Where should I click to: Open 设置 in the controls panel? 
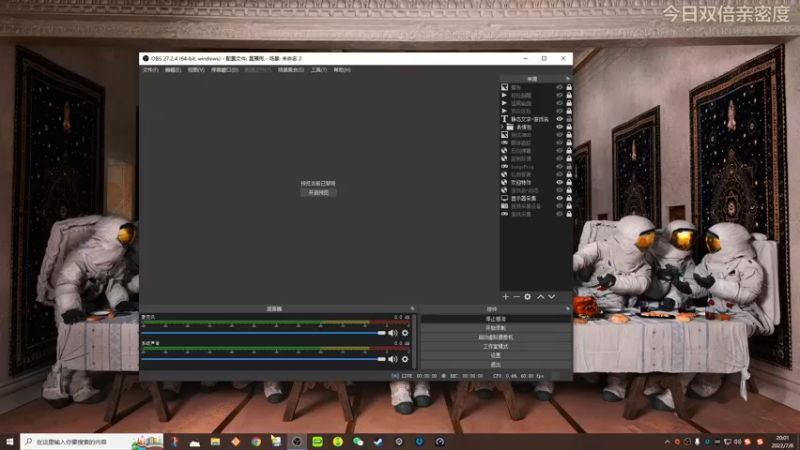pyautogui.click(x=495, y=356)
